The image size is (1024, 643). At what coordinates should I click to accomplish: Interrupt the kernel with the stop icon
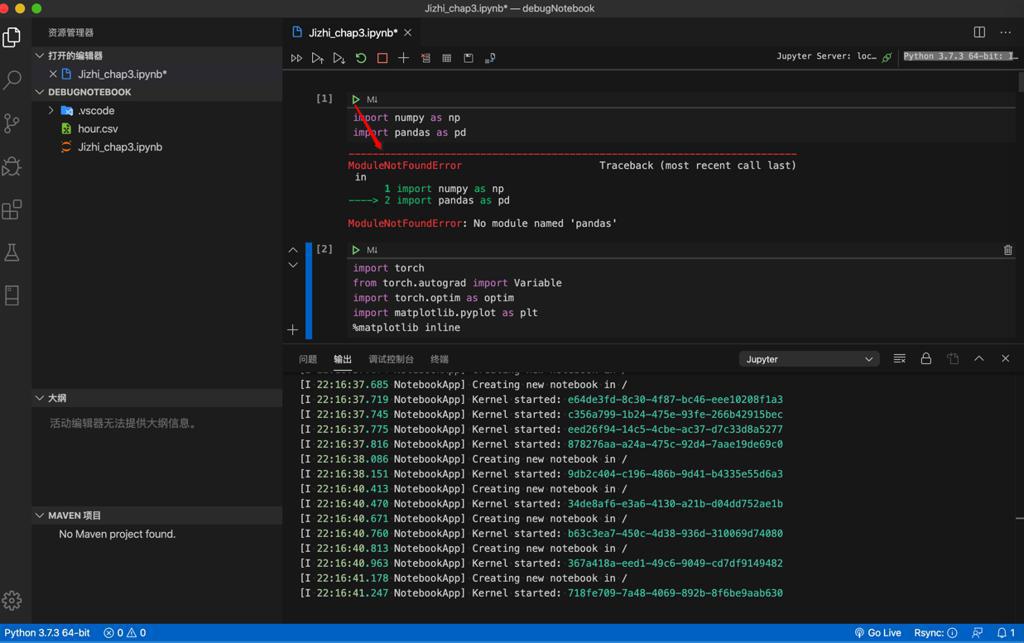coord(382,59)
